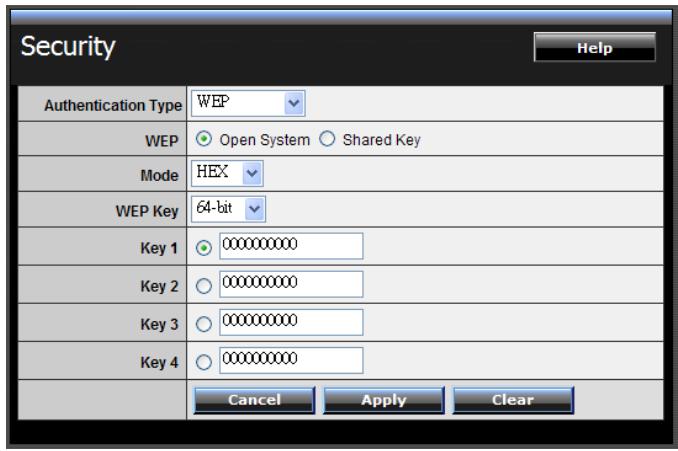Click the Mode row label
This screenshot has width=678, height=451.
[x=159, y=176]
